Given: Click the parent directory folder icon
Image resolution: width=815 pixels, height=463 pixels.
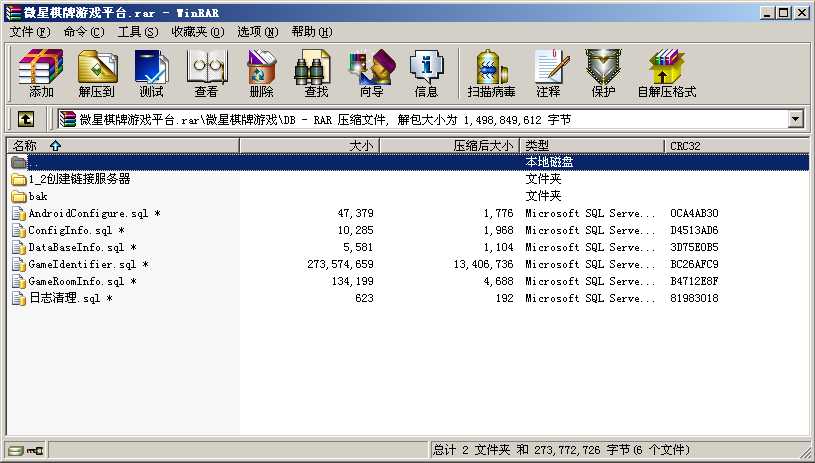Looking at the screenshot, I should point(19,162).
